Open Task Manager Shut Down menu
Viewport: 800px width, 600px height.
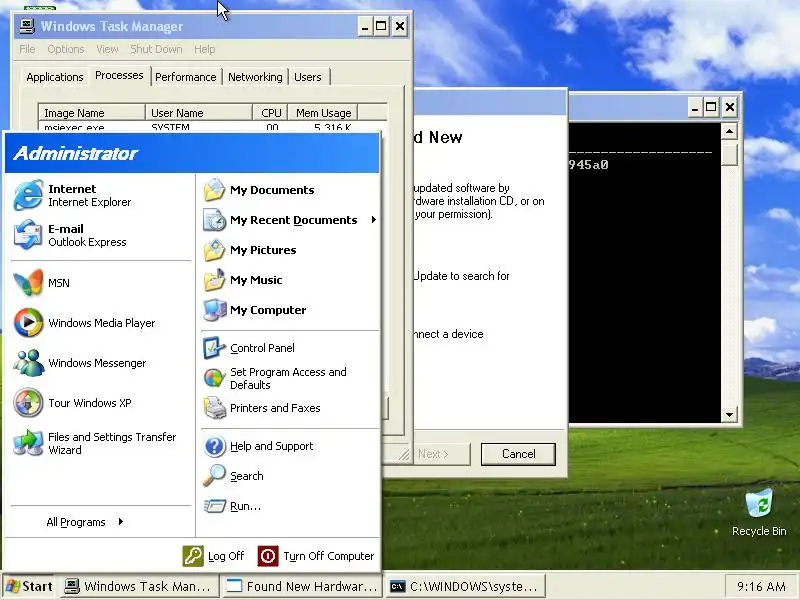coord(156,49)
